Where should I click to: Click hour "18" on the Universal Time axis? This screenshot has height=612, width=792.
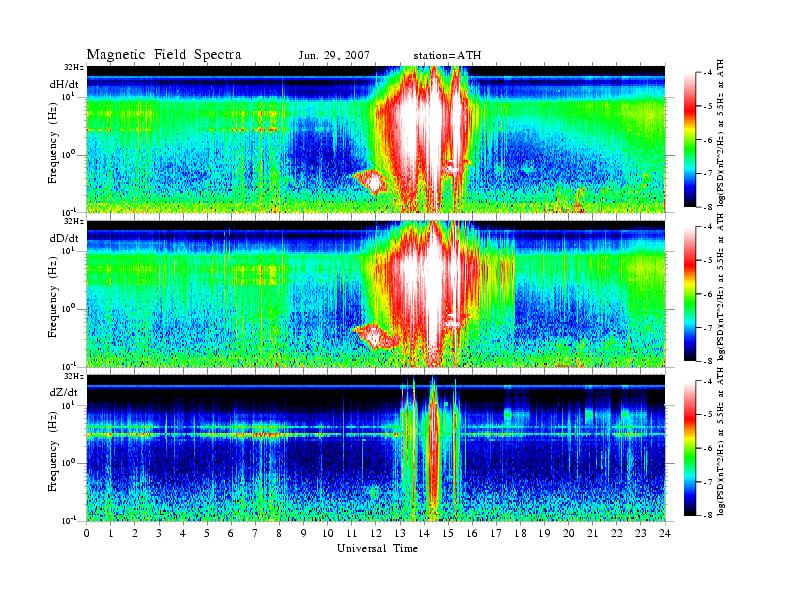click(x=520, y=534)
